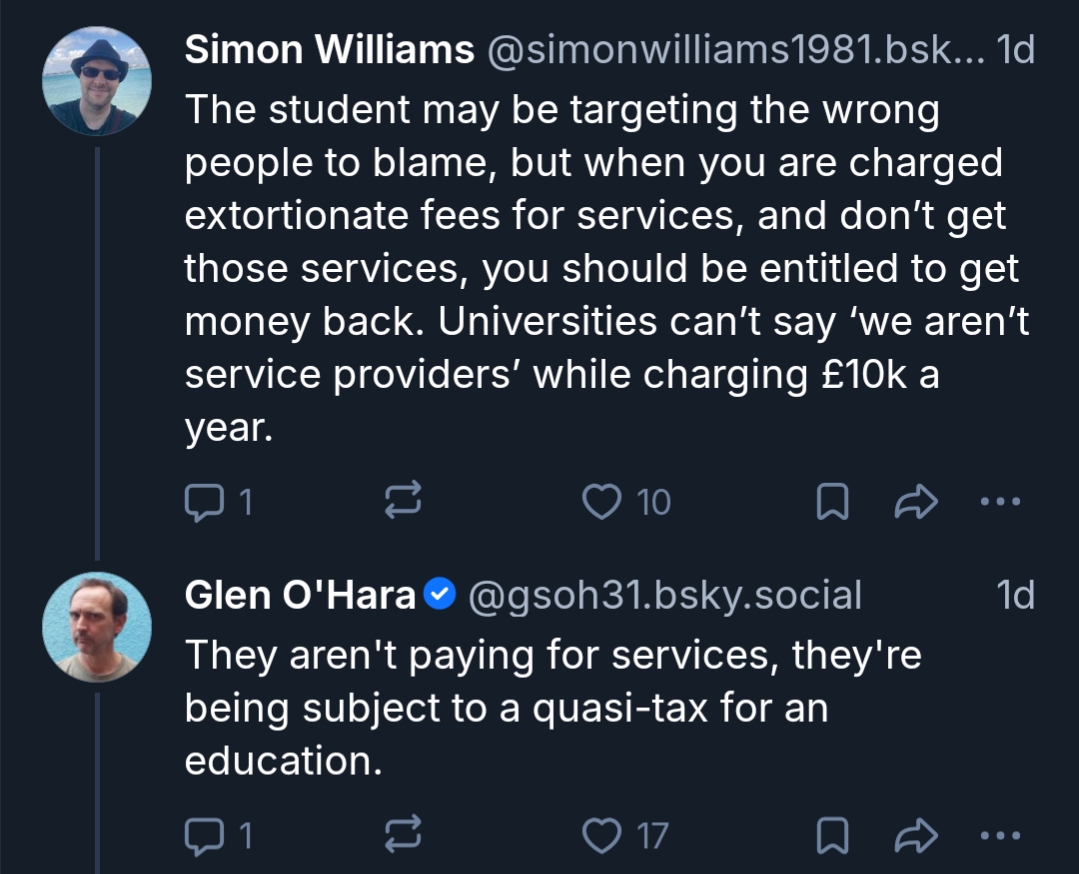
Task: Repost Glen O'Hara's post
Action: point(405,834)
